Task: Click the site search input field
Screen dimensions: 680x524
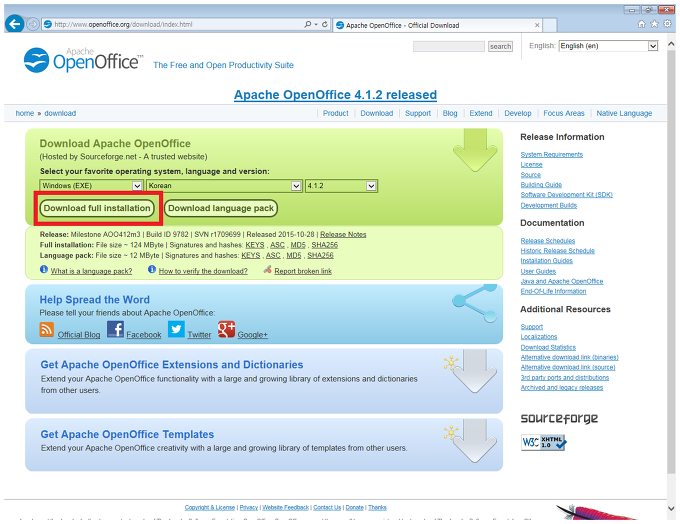Action: click(x=448, y=46)
